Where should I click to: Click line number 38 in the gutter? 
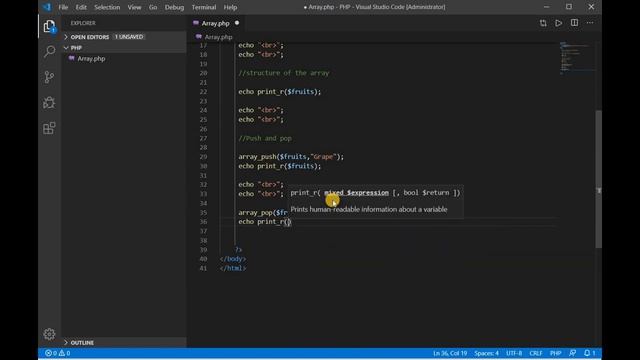pos(203,240)
